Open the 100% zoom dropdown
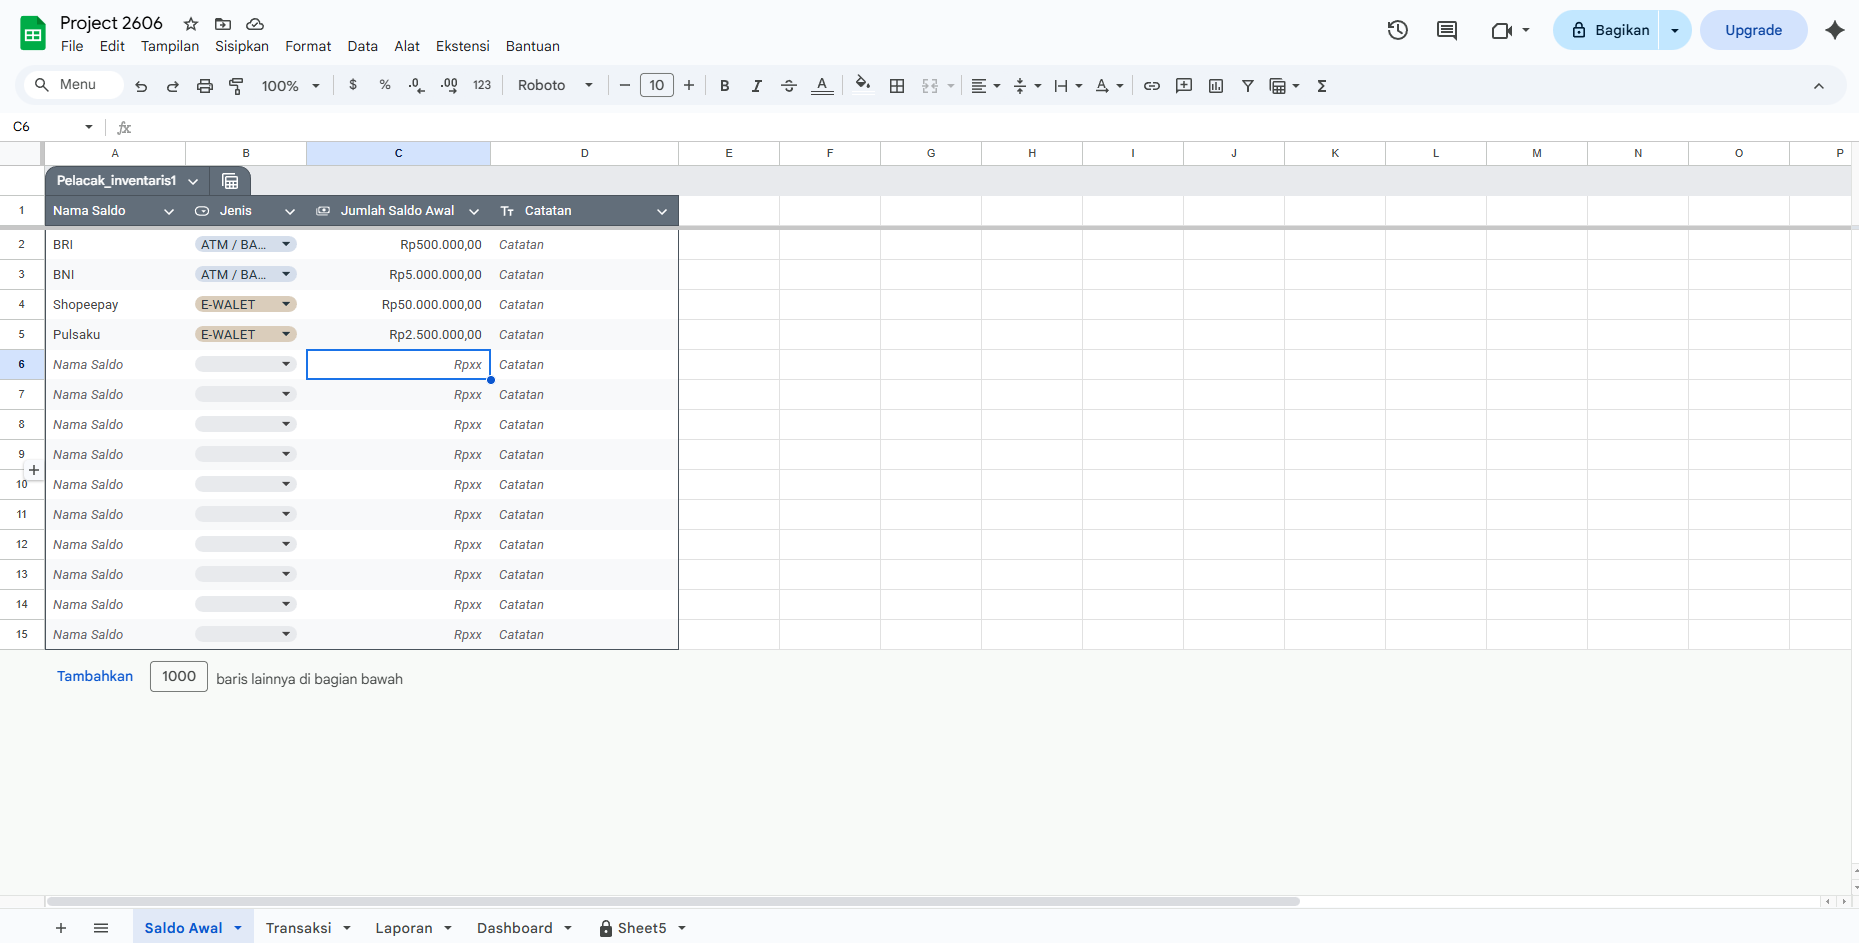The height and width of the screenshot is (943, 1859). coord(290,86)
